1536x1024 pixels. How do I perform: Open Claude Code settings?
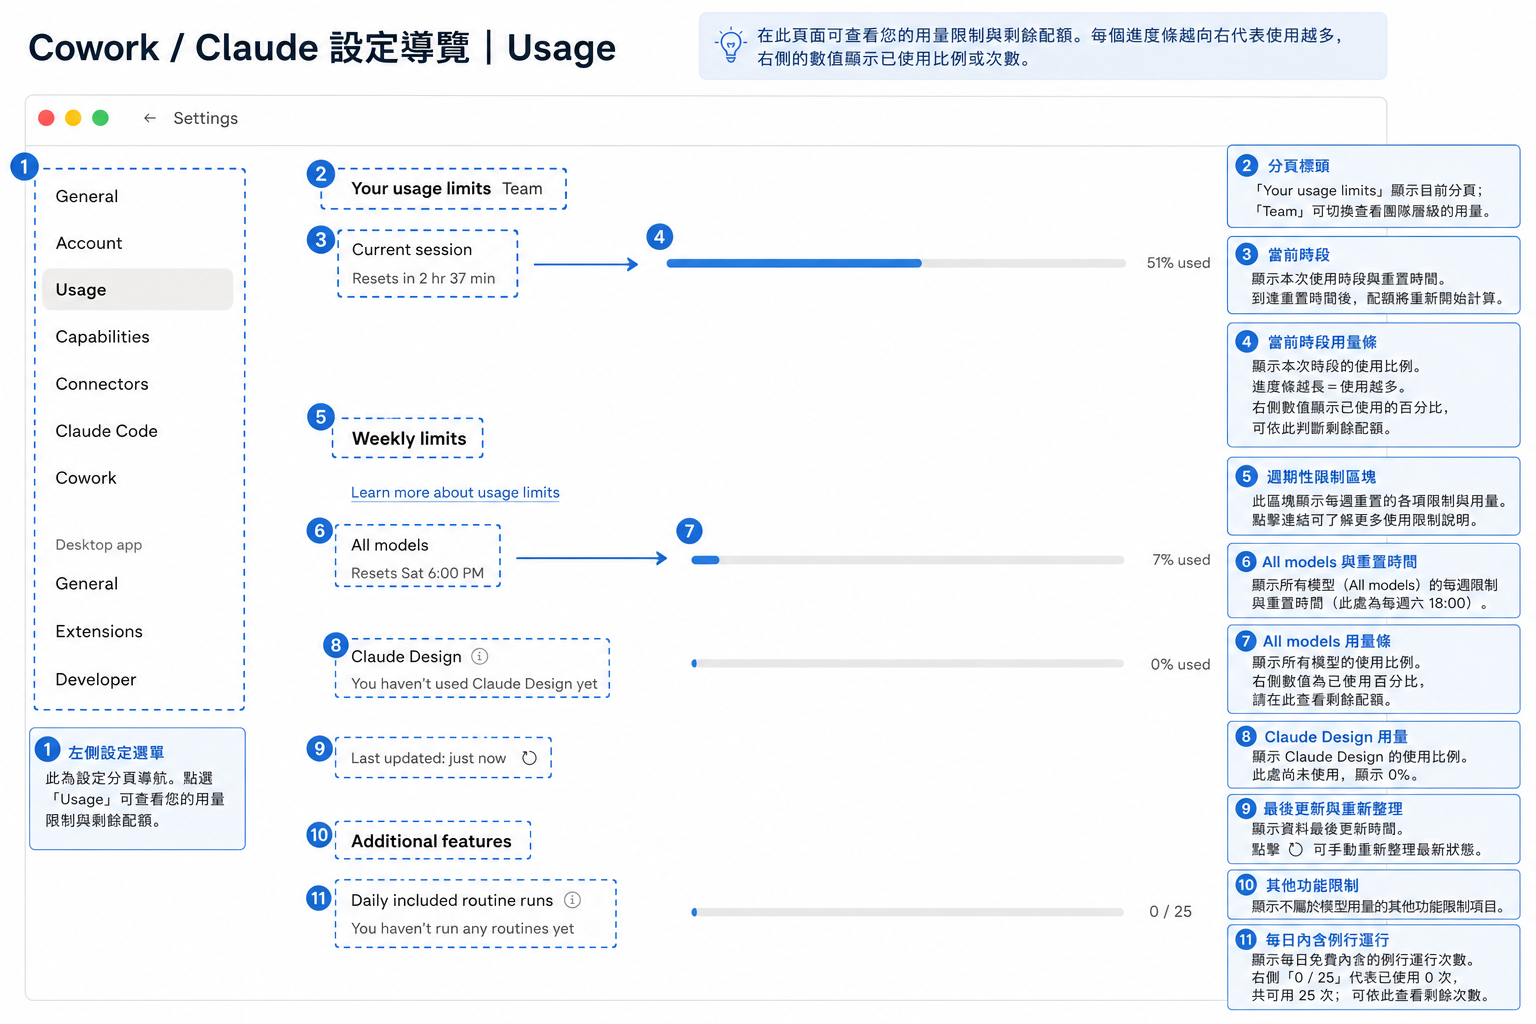[106, 431]
